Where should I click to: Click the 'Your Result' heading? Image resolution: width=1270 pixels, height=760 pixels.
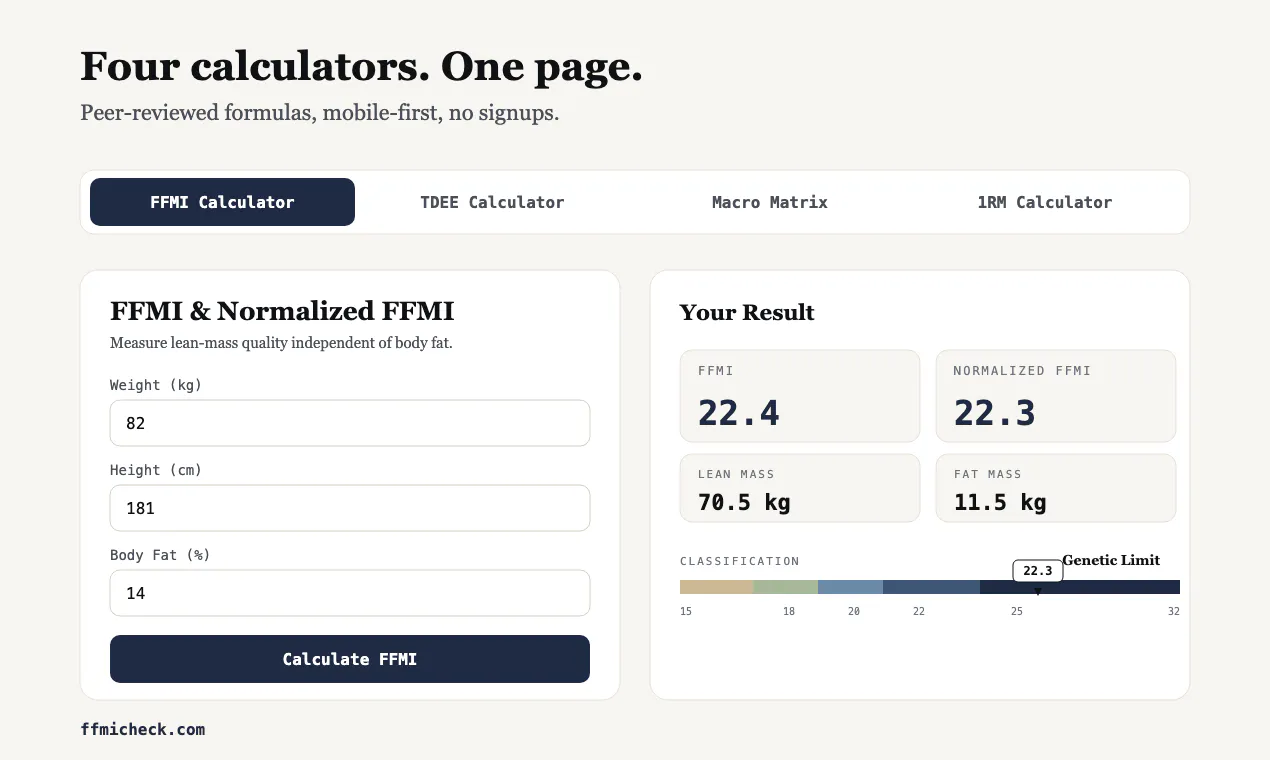click(x=747, y=313)
